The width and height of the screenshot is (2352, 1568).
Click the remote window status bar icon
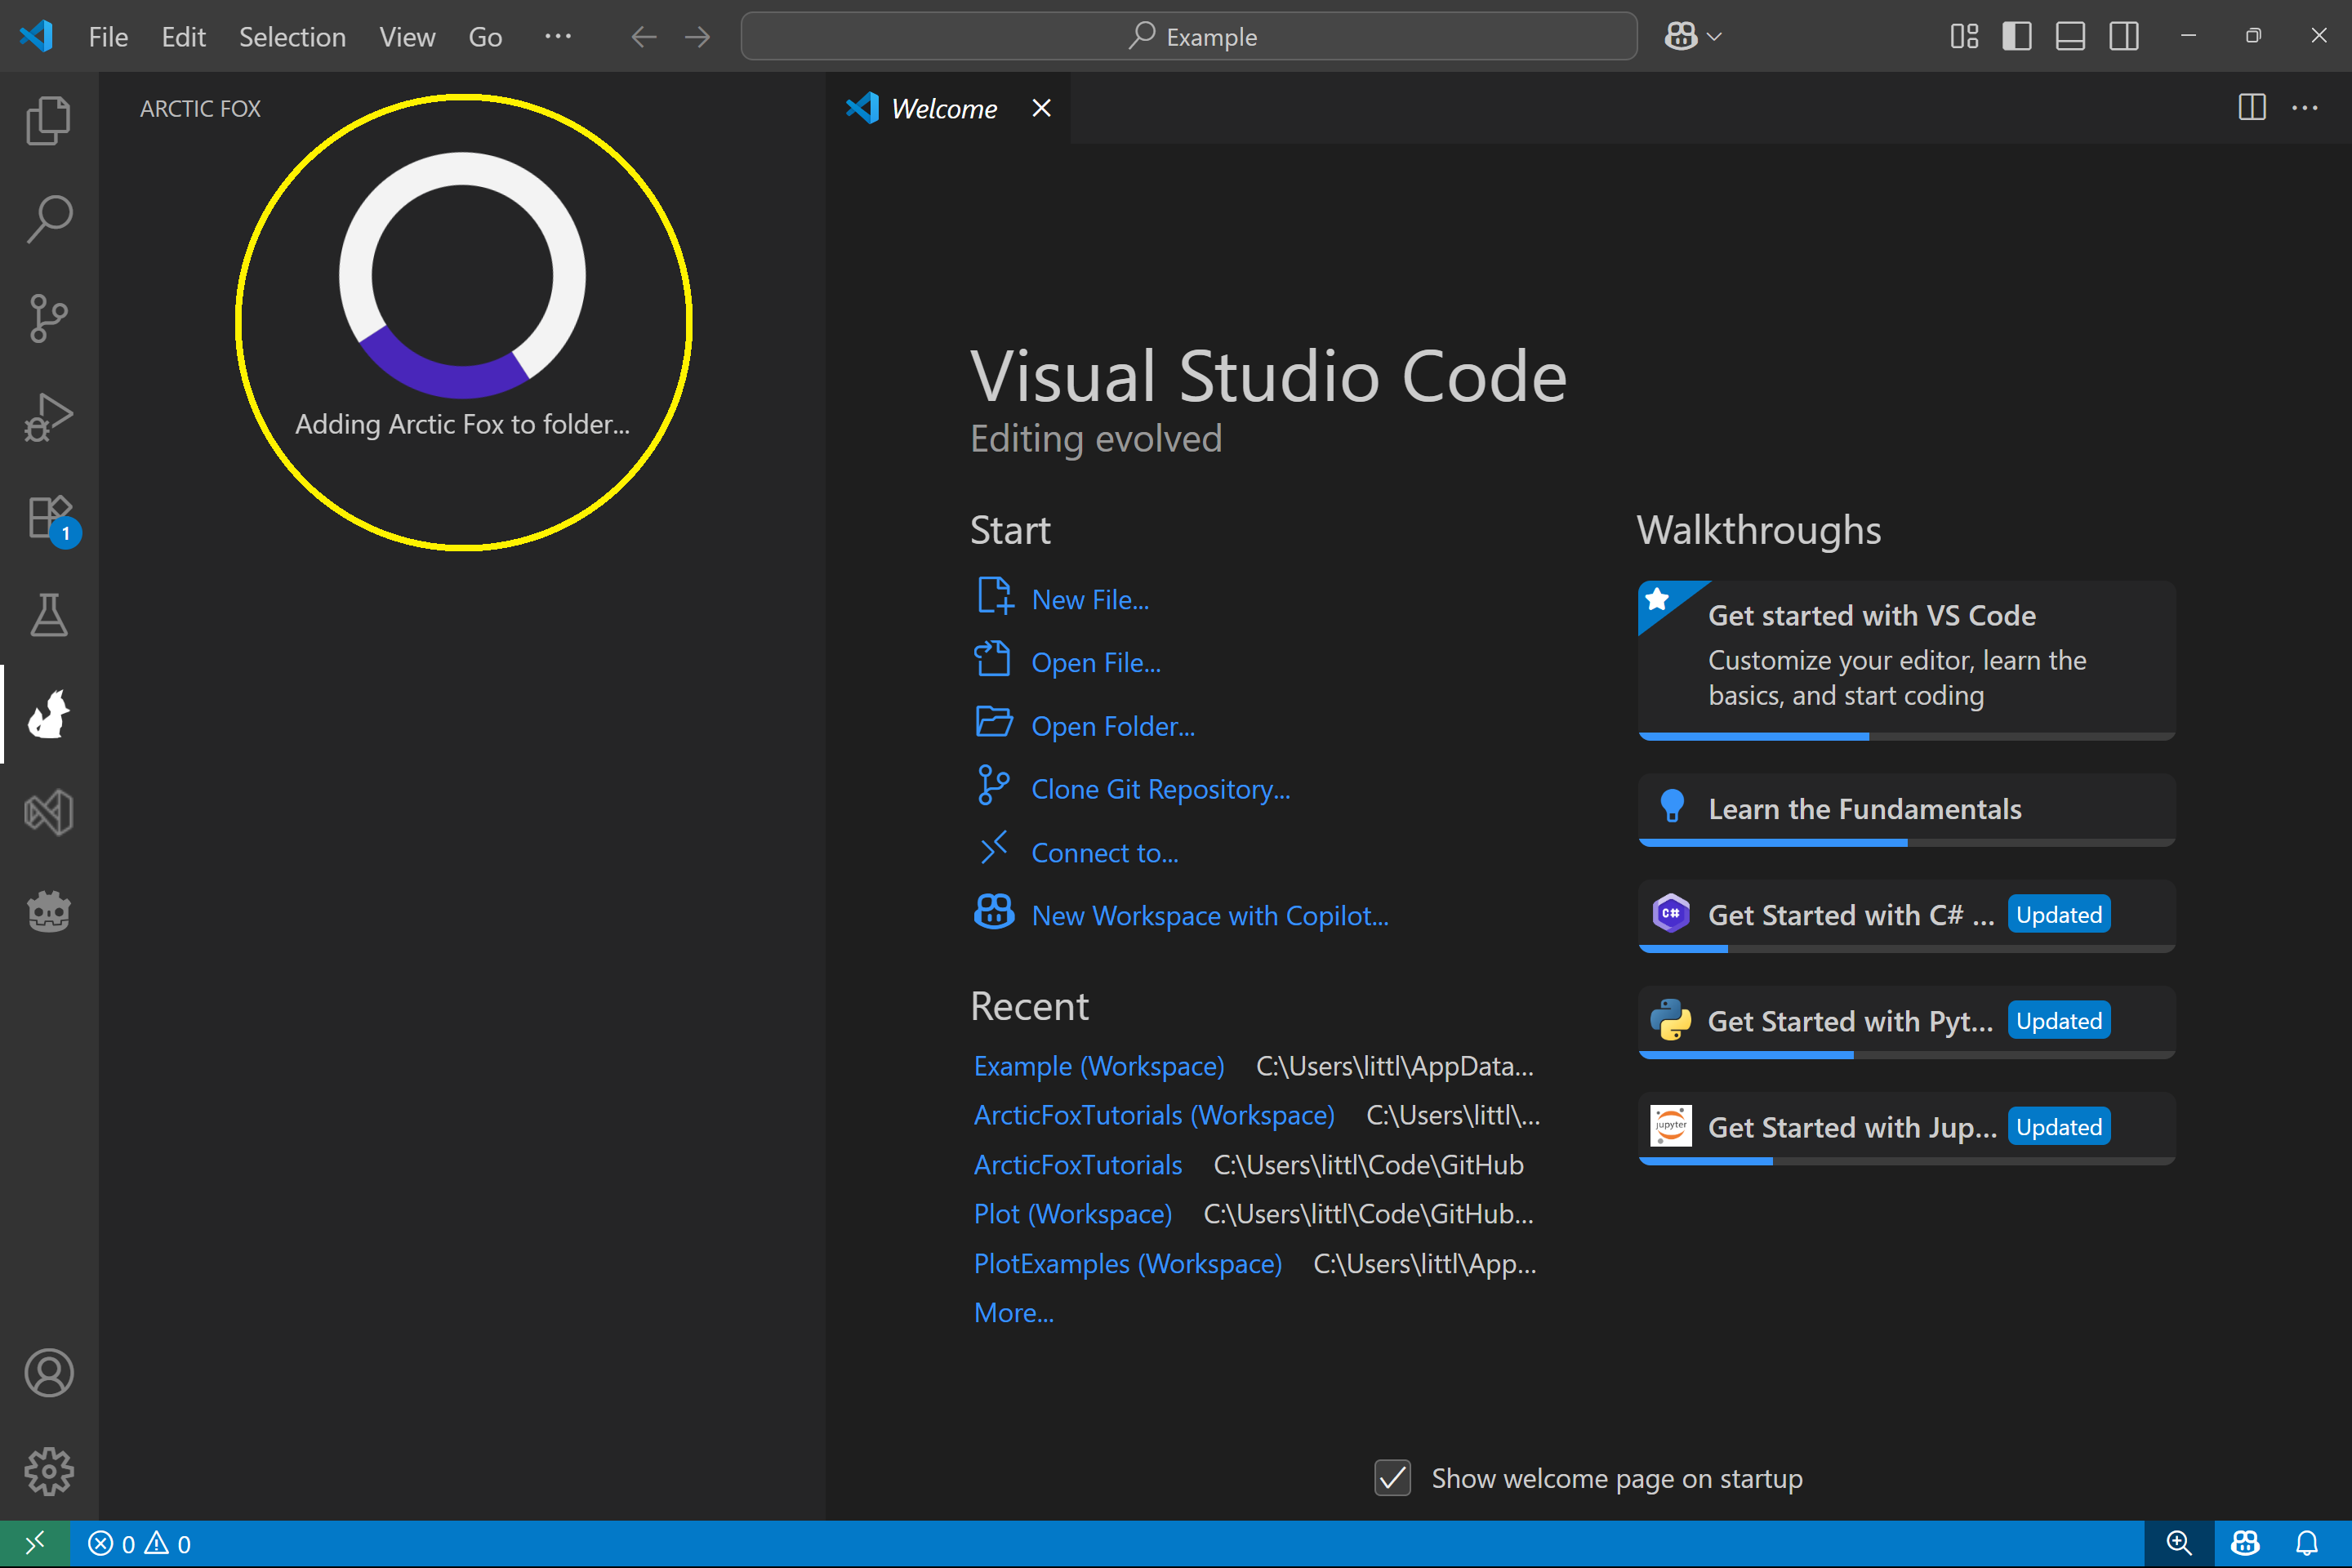click(34, 1544)
